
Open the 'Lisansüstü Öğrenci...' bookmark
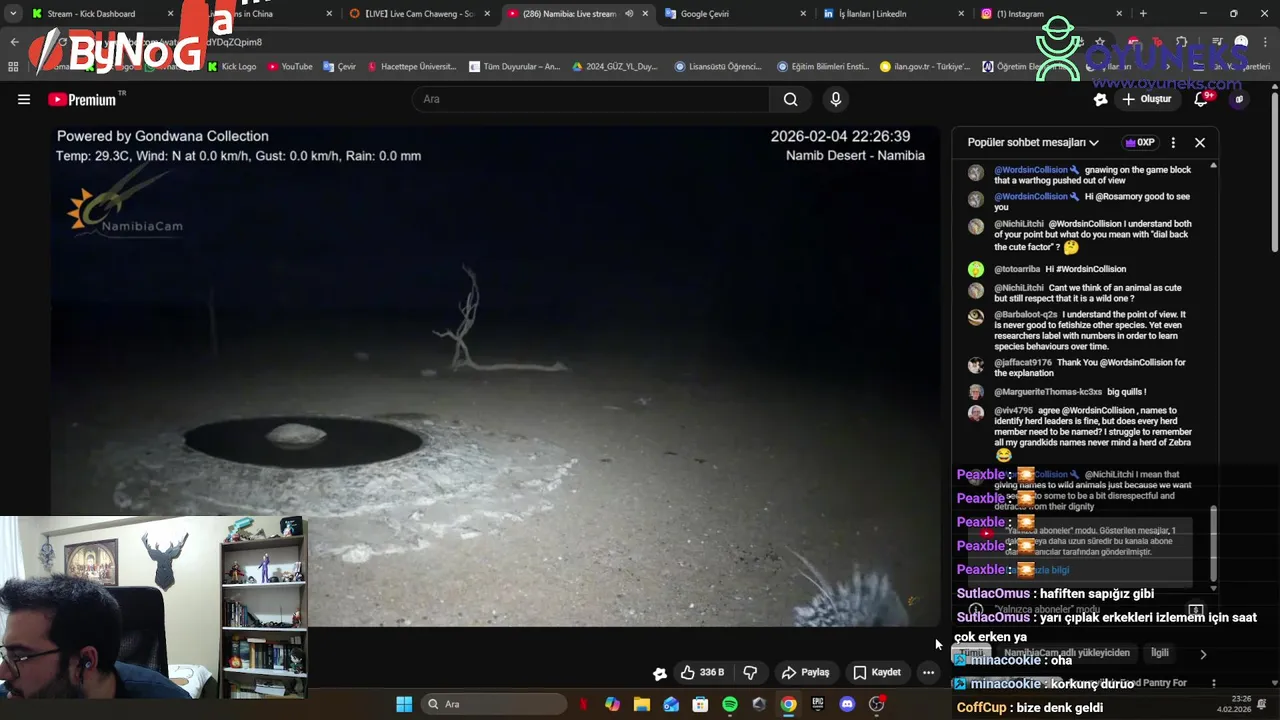tap(718, 67)
